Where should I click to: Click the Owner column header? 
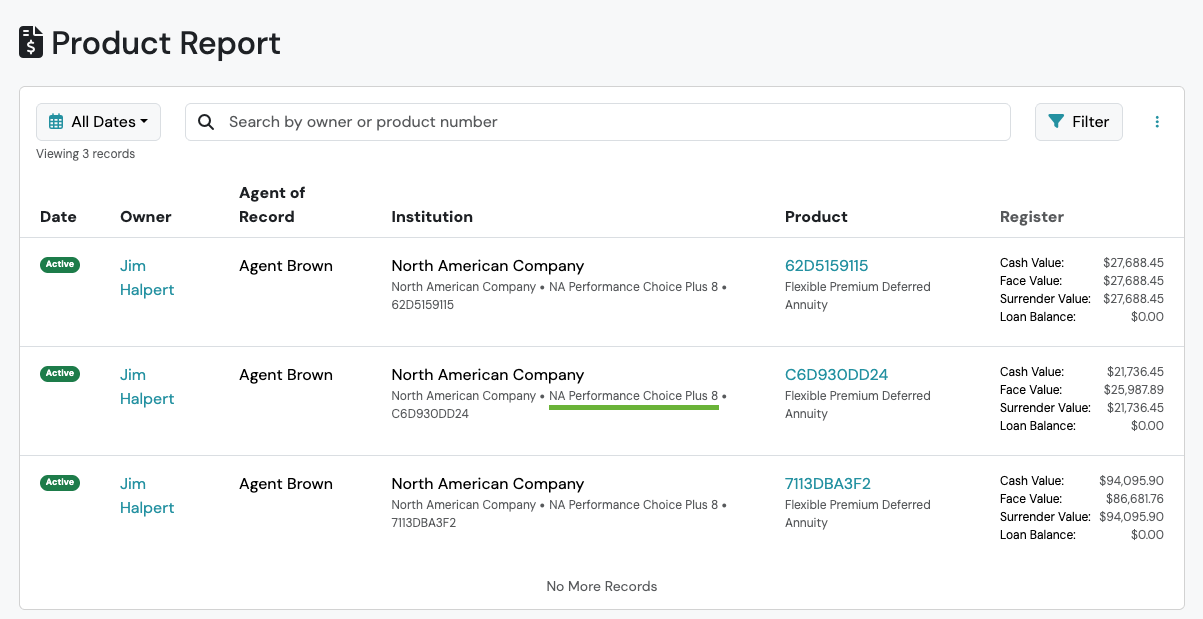(x=146, y=217)
